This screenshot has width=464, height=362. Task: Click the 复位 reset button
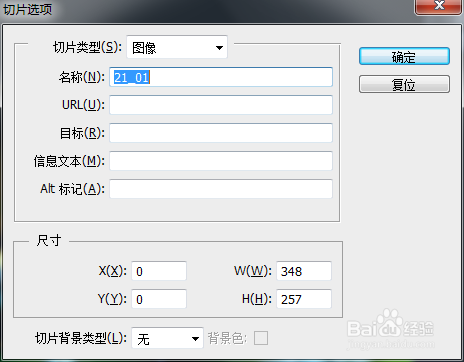(x=404, y=84)
